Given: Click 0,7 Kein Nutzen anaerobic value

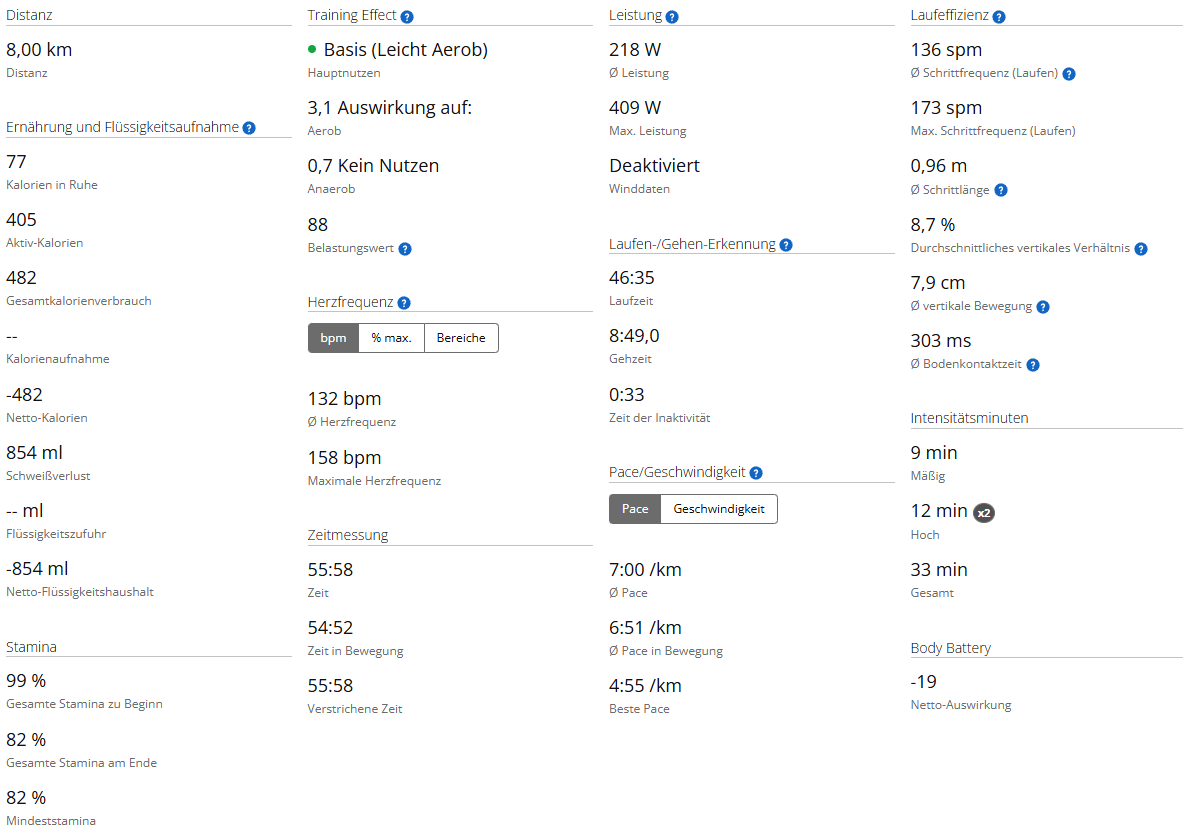Looking at the screenshot, I should tap(373, 166).
